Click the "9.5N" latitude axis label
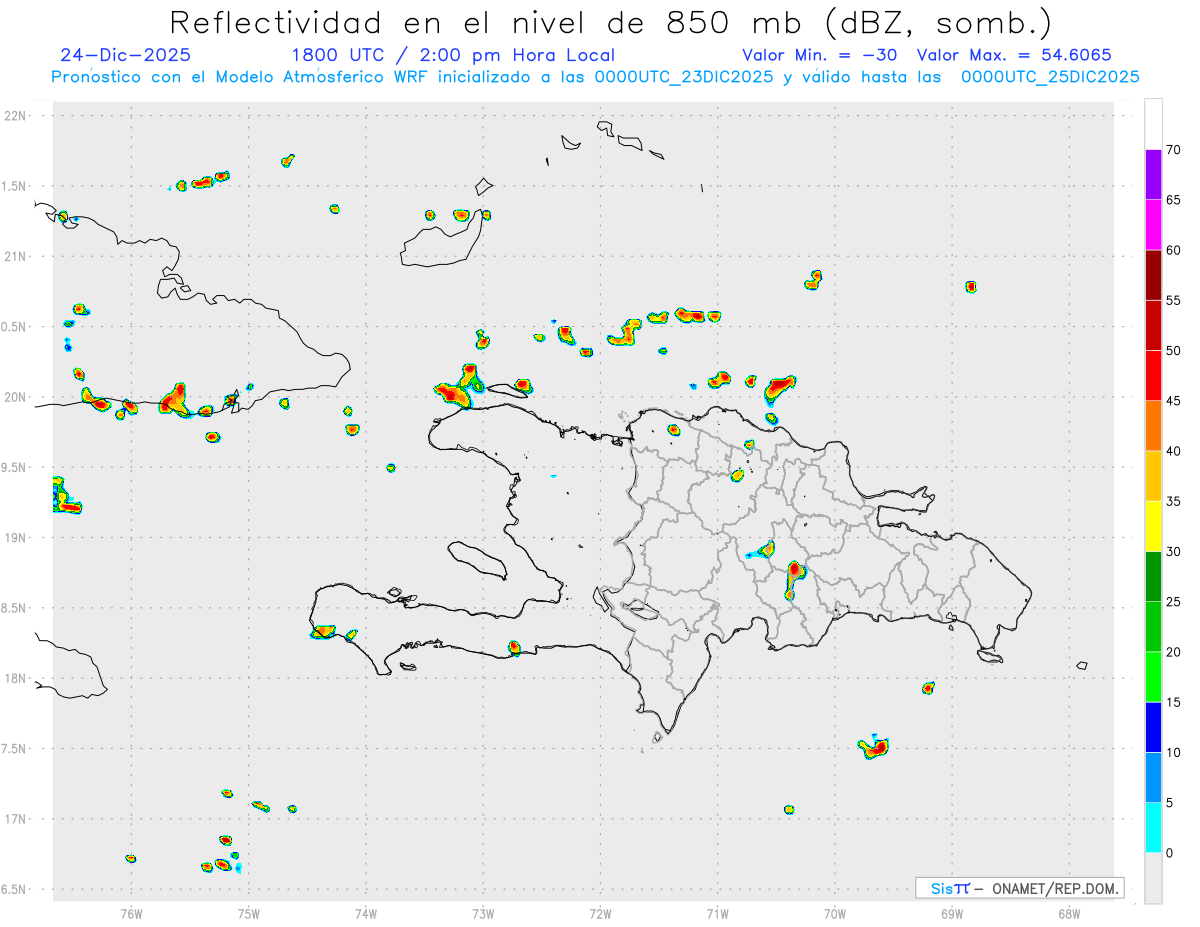 pos(15,468)
